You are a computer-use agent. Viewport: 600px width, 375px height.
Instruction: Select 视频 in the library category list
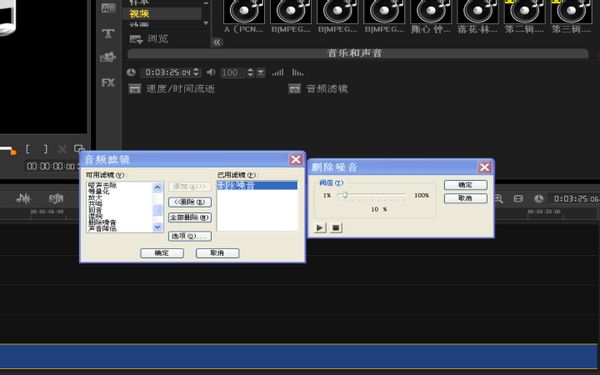[x=139, y=14]
